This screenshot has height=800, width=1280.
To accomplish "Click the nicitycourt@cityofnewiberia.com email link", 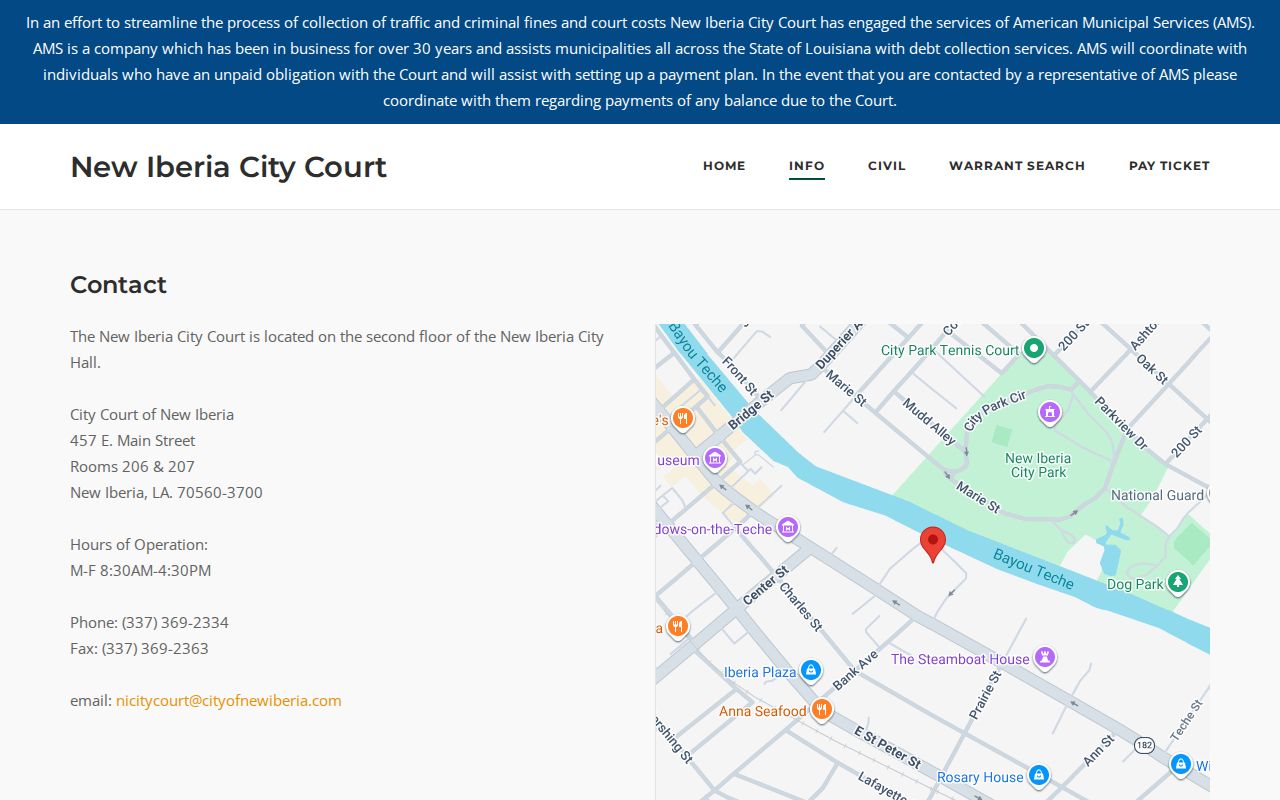I will pos(229,700).
